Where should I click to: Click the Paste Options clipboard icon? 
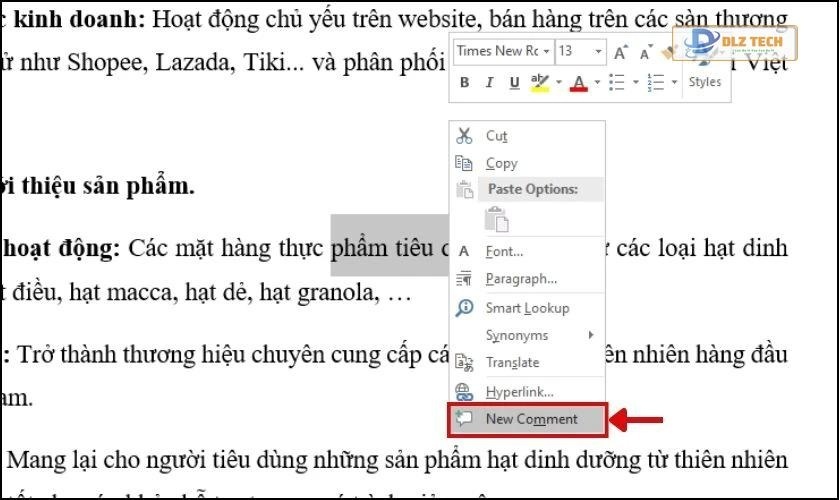tap(497, 219)
